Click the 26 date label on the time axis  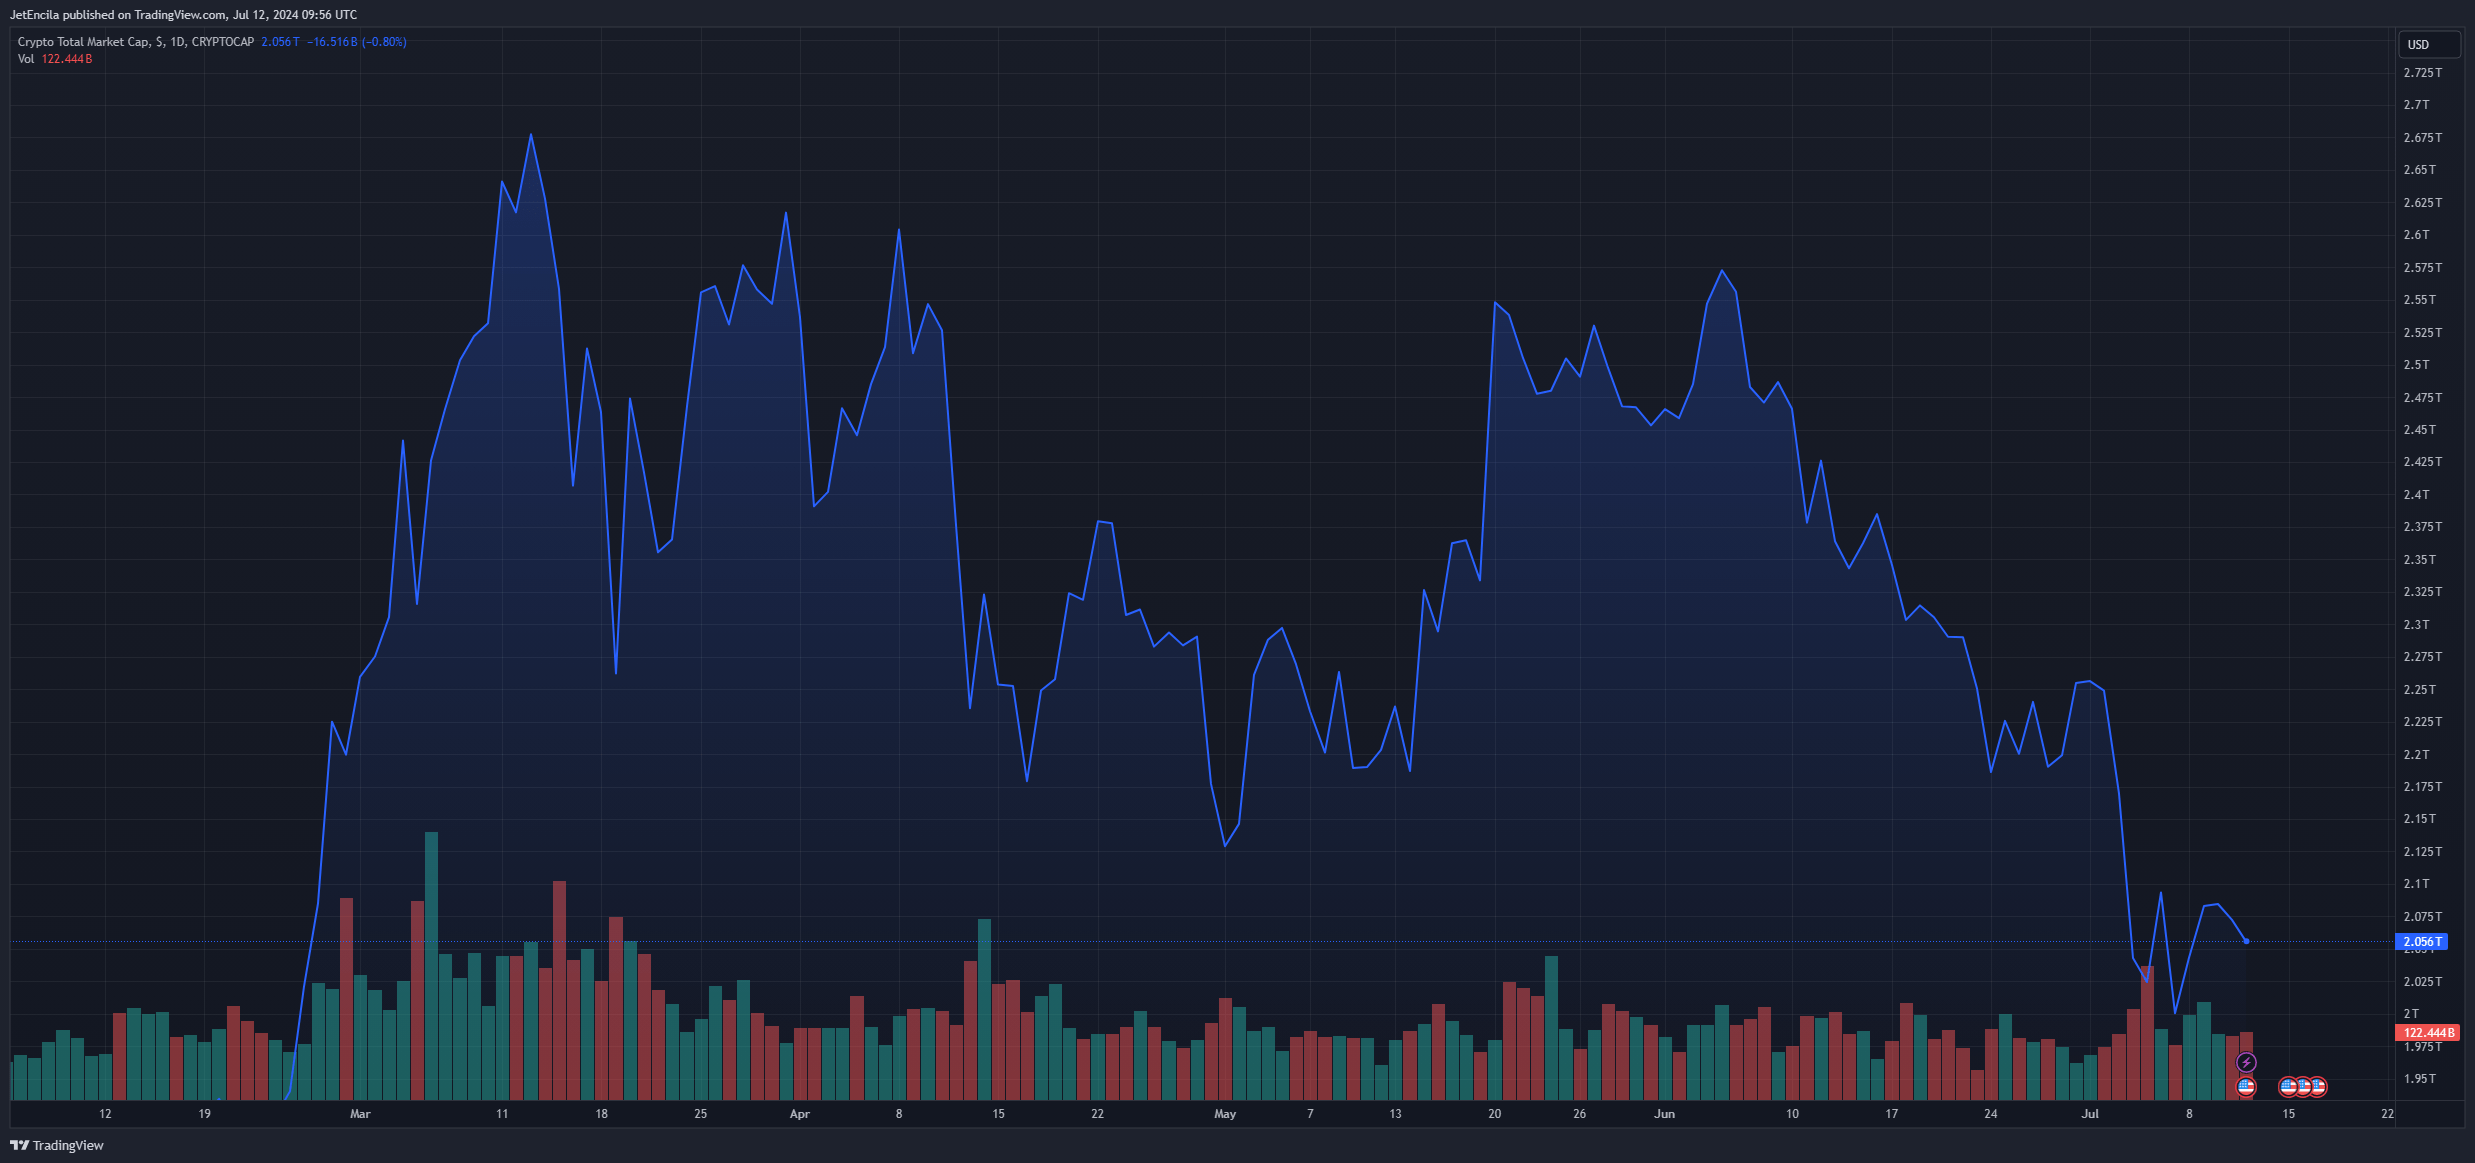click(1580, 1114)
